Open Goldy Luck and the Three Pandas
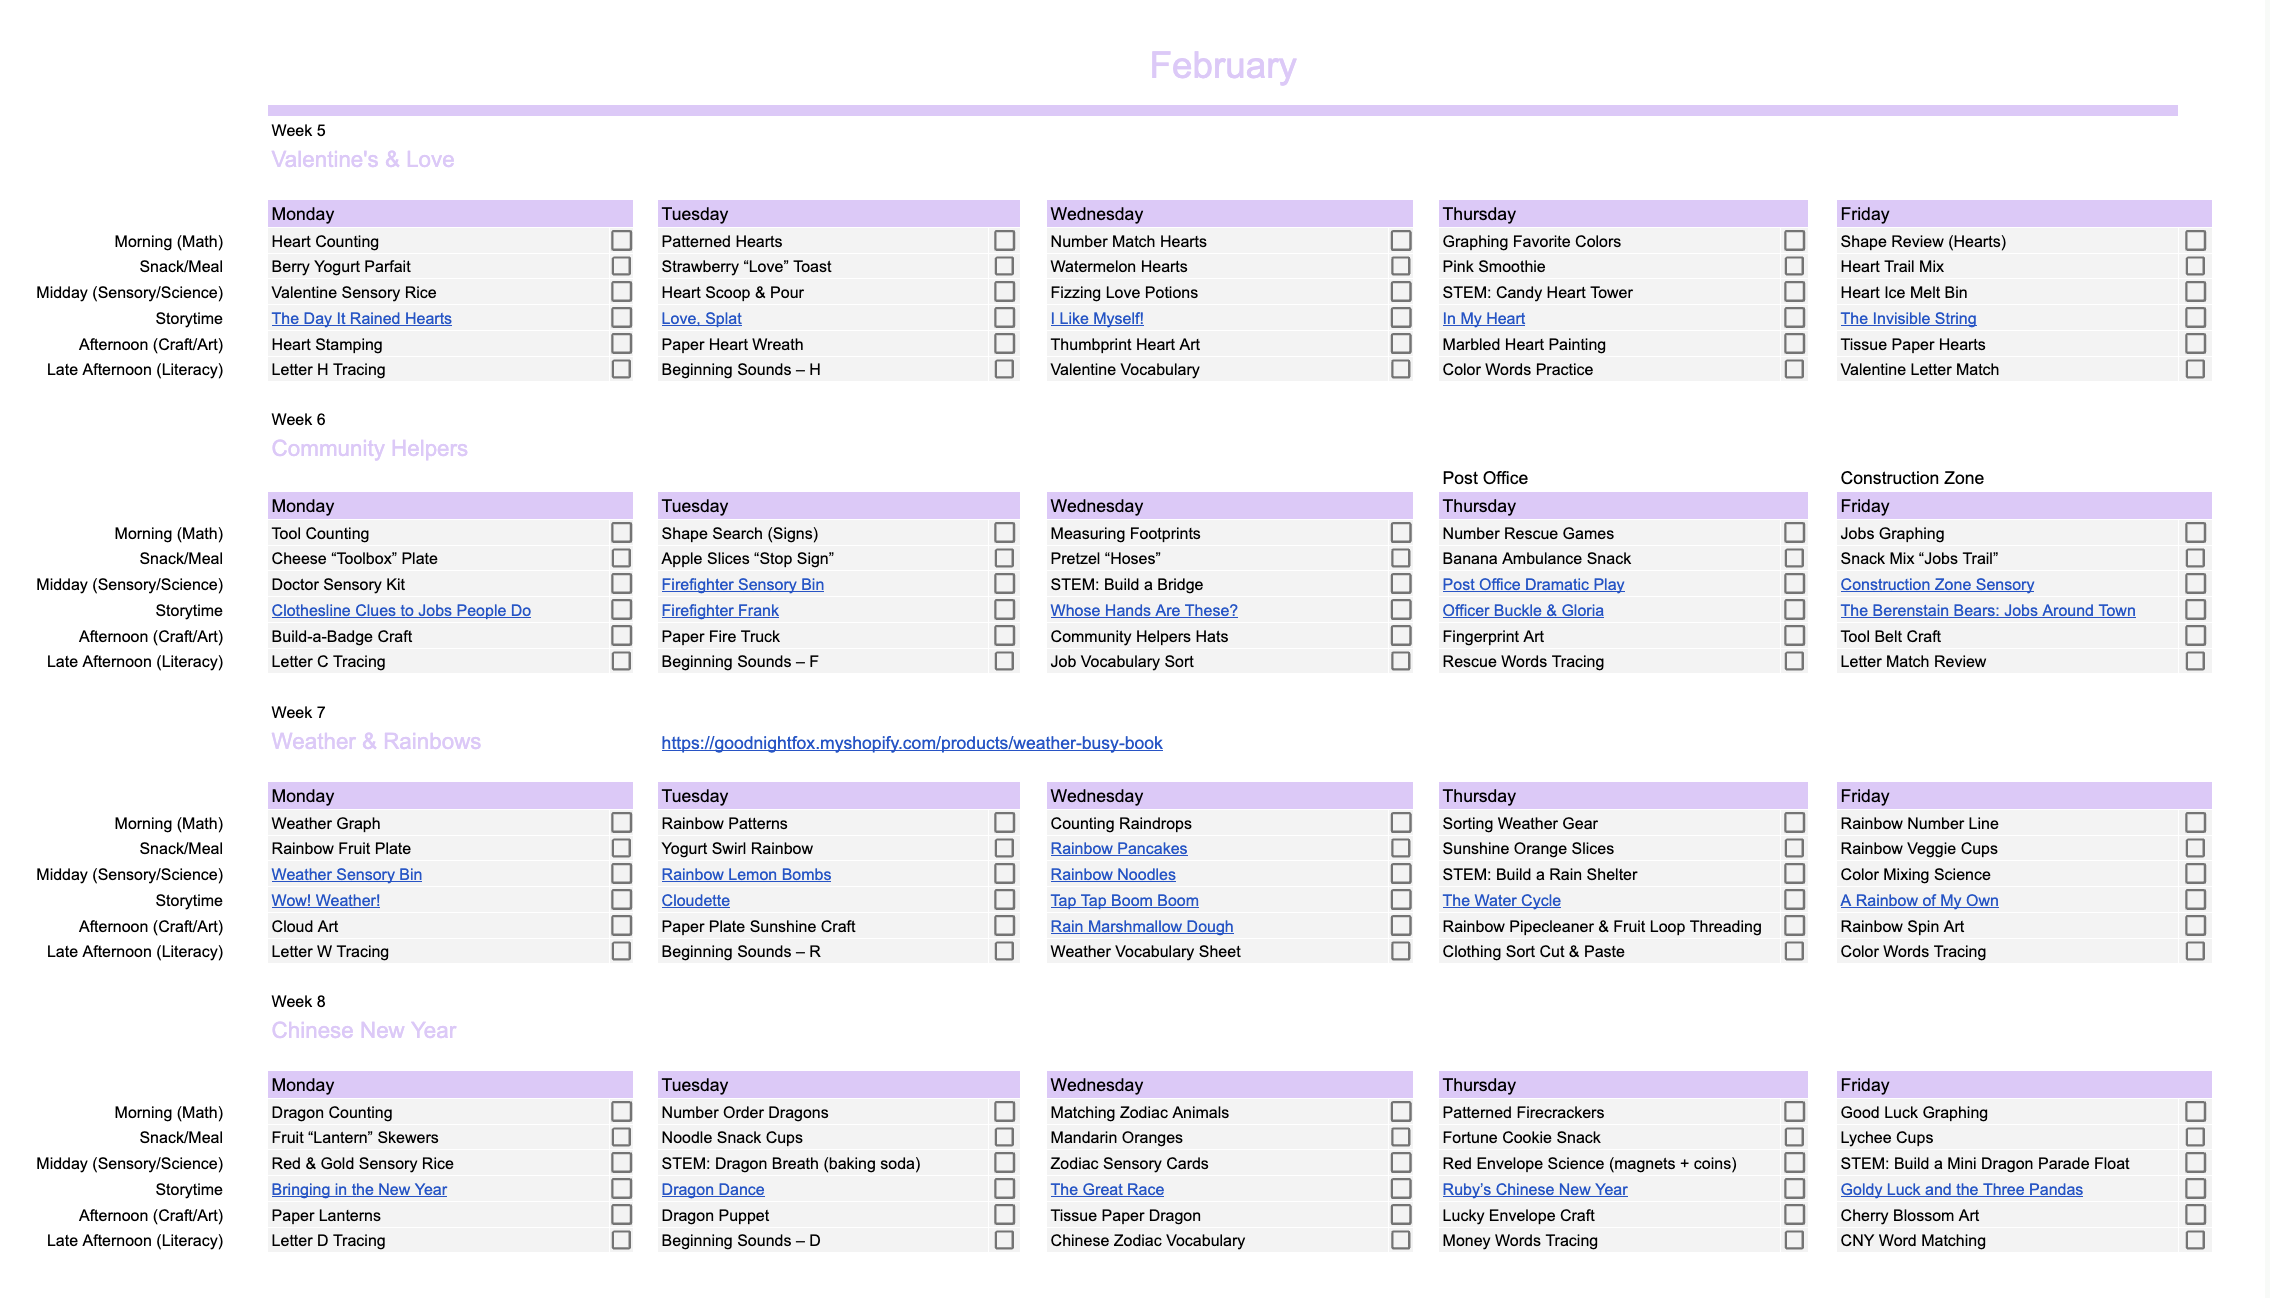Viewport: 2270px width, 1298px height. 1960,1189
